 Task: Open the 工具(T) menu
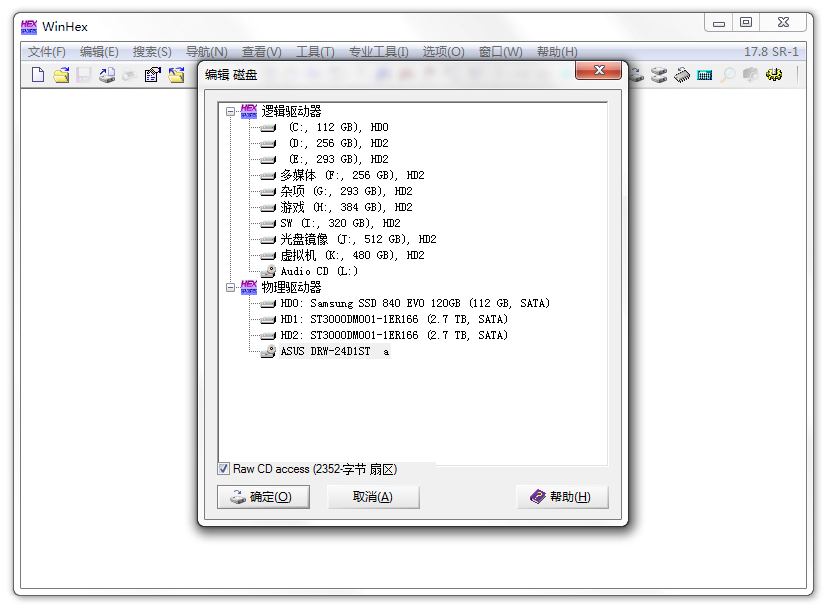pyautogui.click(x=315, y=52)
